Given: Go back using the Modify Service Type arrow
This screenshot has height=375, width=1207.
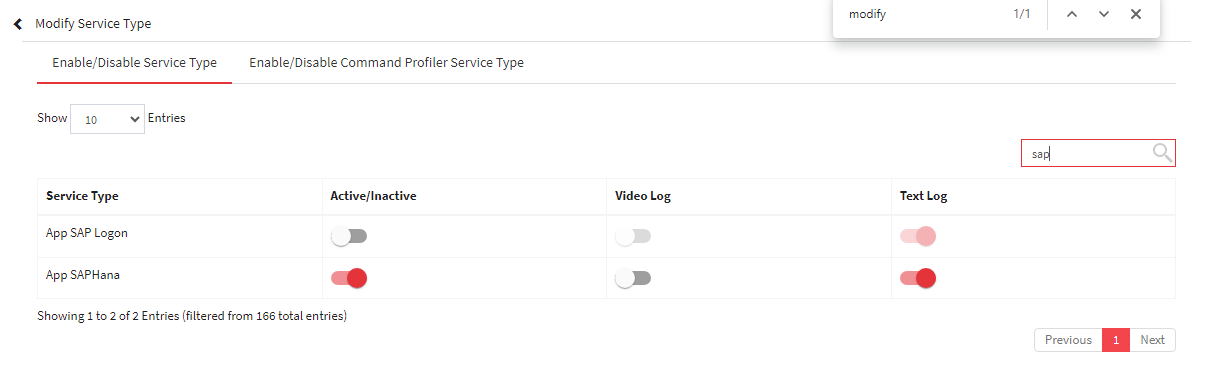Looking at the screenshot, I should (18, 23).
